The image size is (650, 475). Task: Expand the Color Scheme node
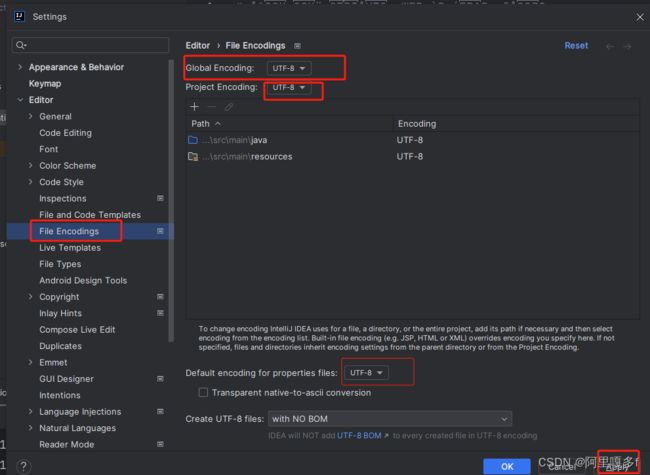30,165
